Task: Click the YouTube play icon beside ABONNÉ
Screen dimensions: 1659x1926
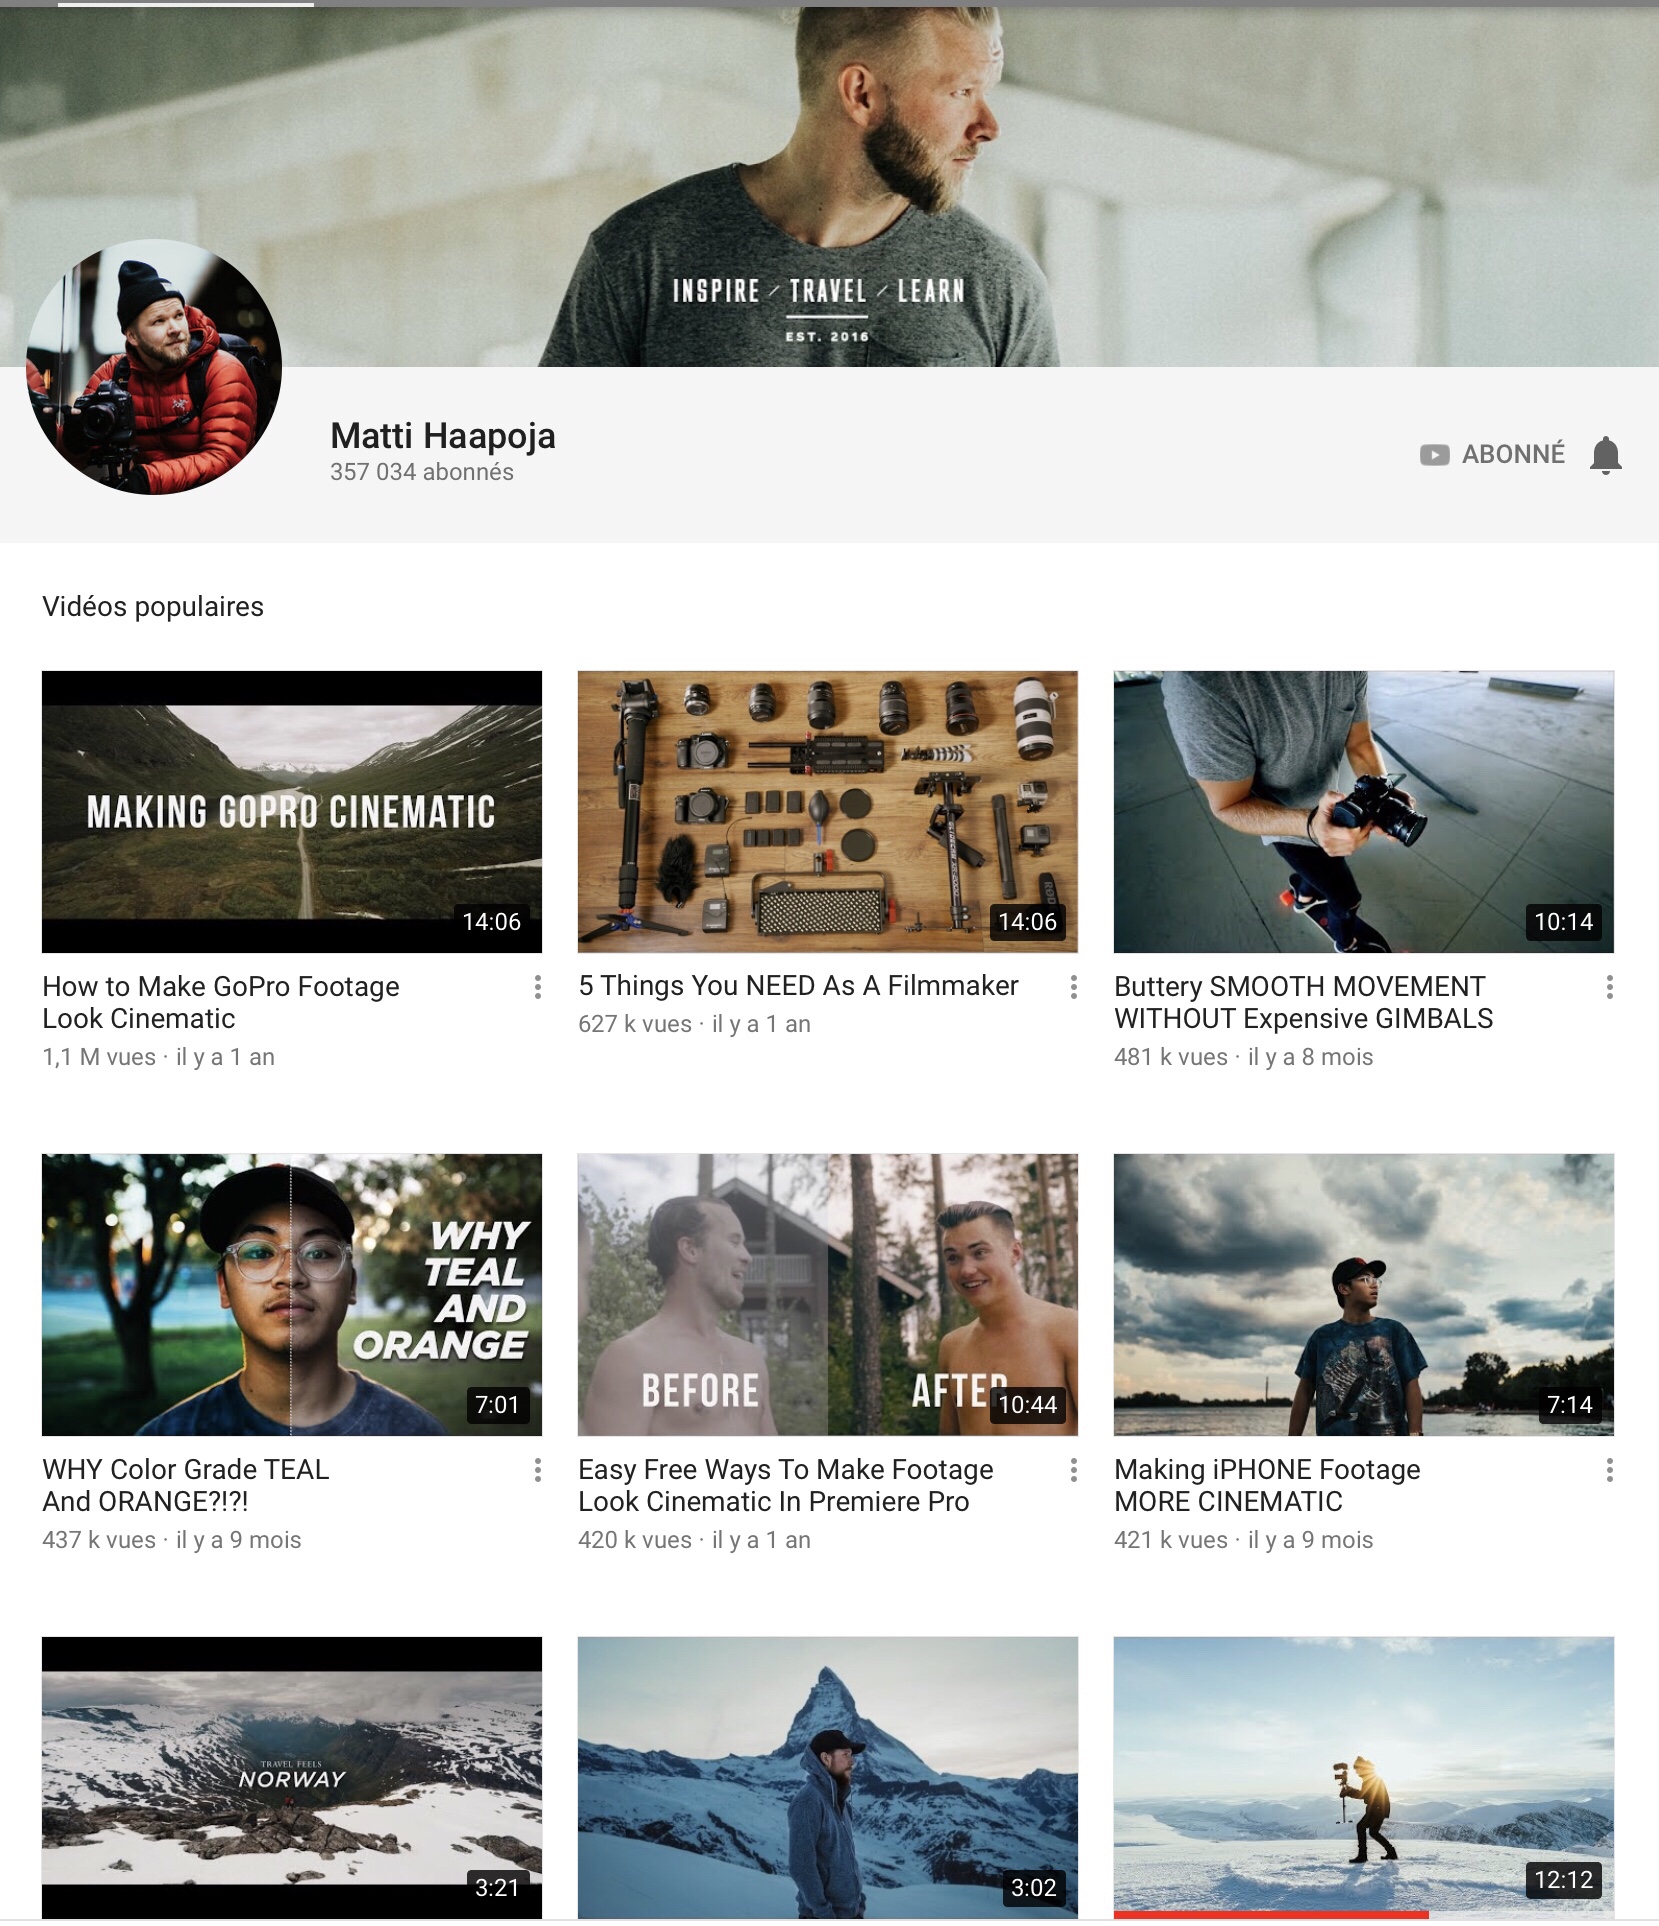Action: [1434, 455]
